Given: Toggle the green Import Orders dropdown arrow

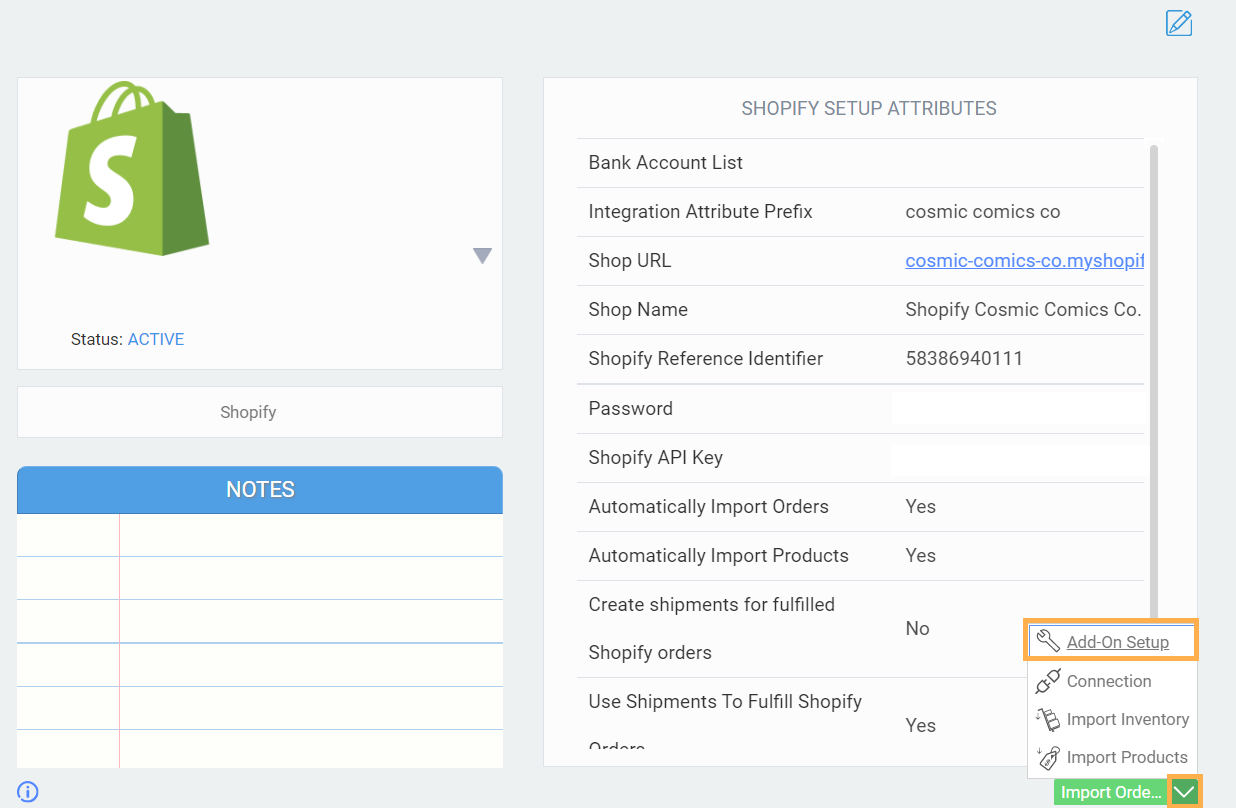Looking at the screenshot, I should tap(1185, 792).
